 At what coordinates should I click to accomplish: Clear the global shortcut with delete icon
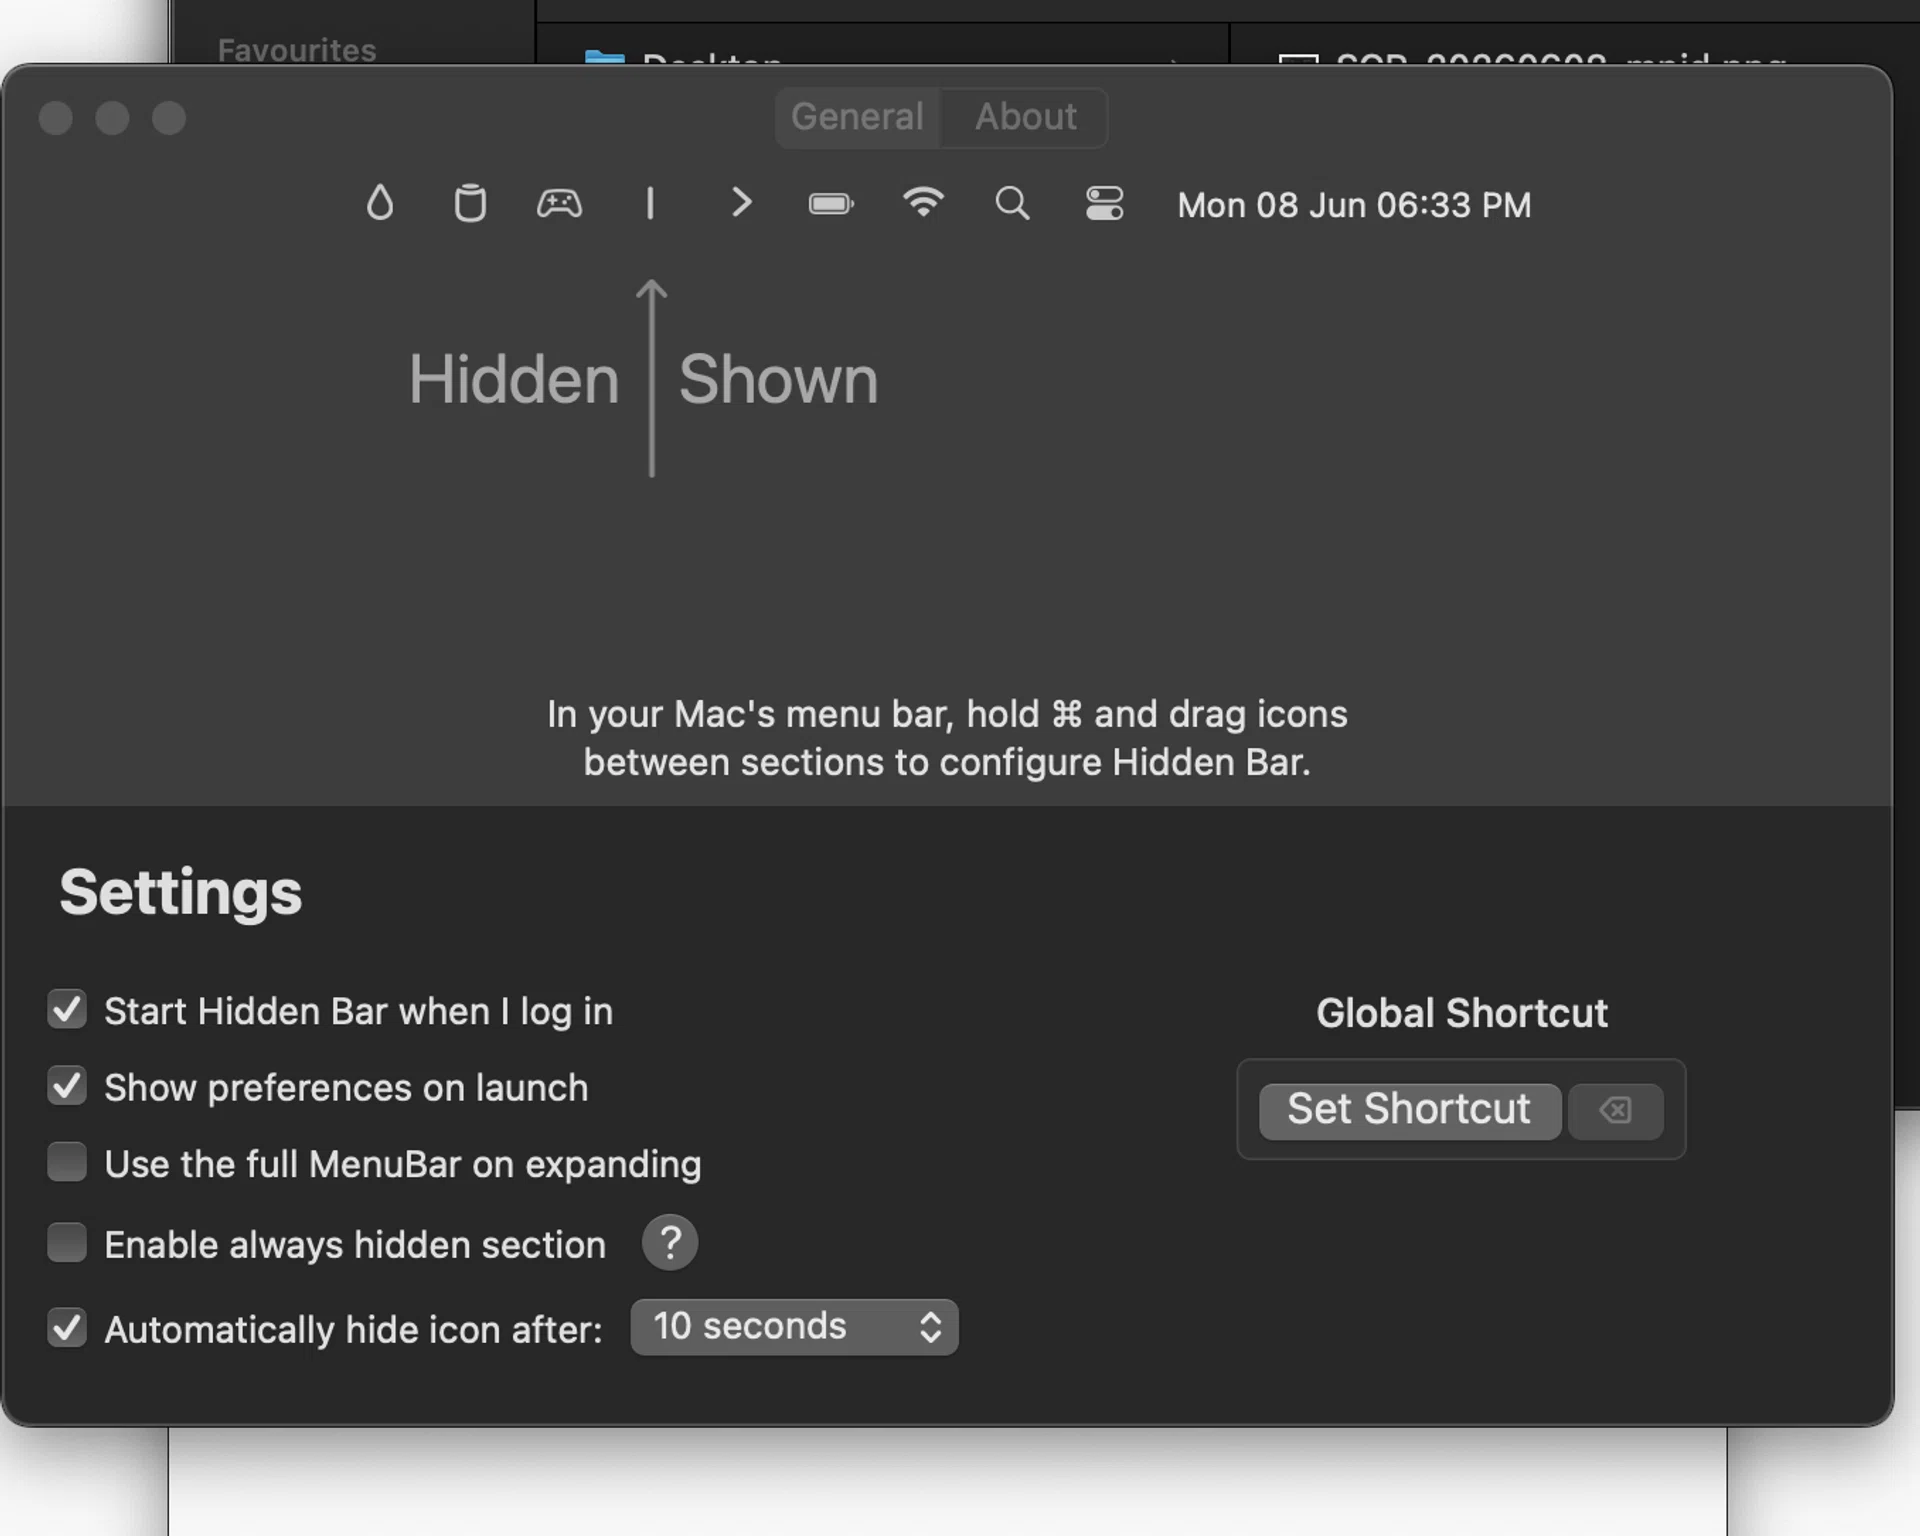tap(1615, 1110)
